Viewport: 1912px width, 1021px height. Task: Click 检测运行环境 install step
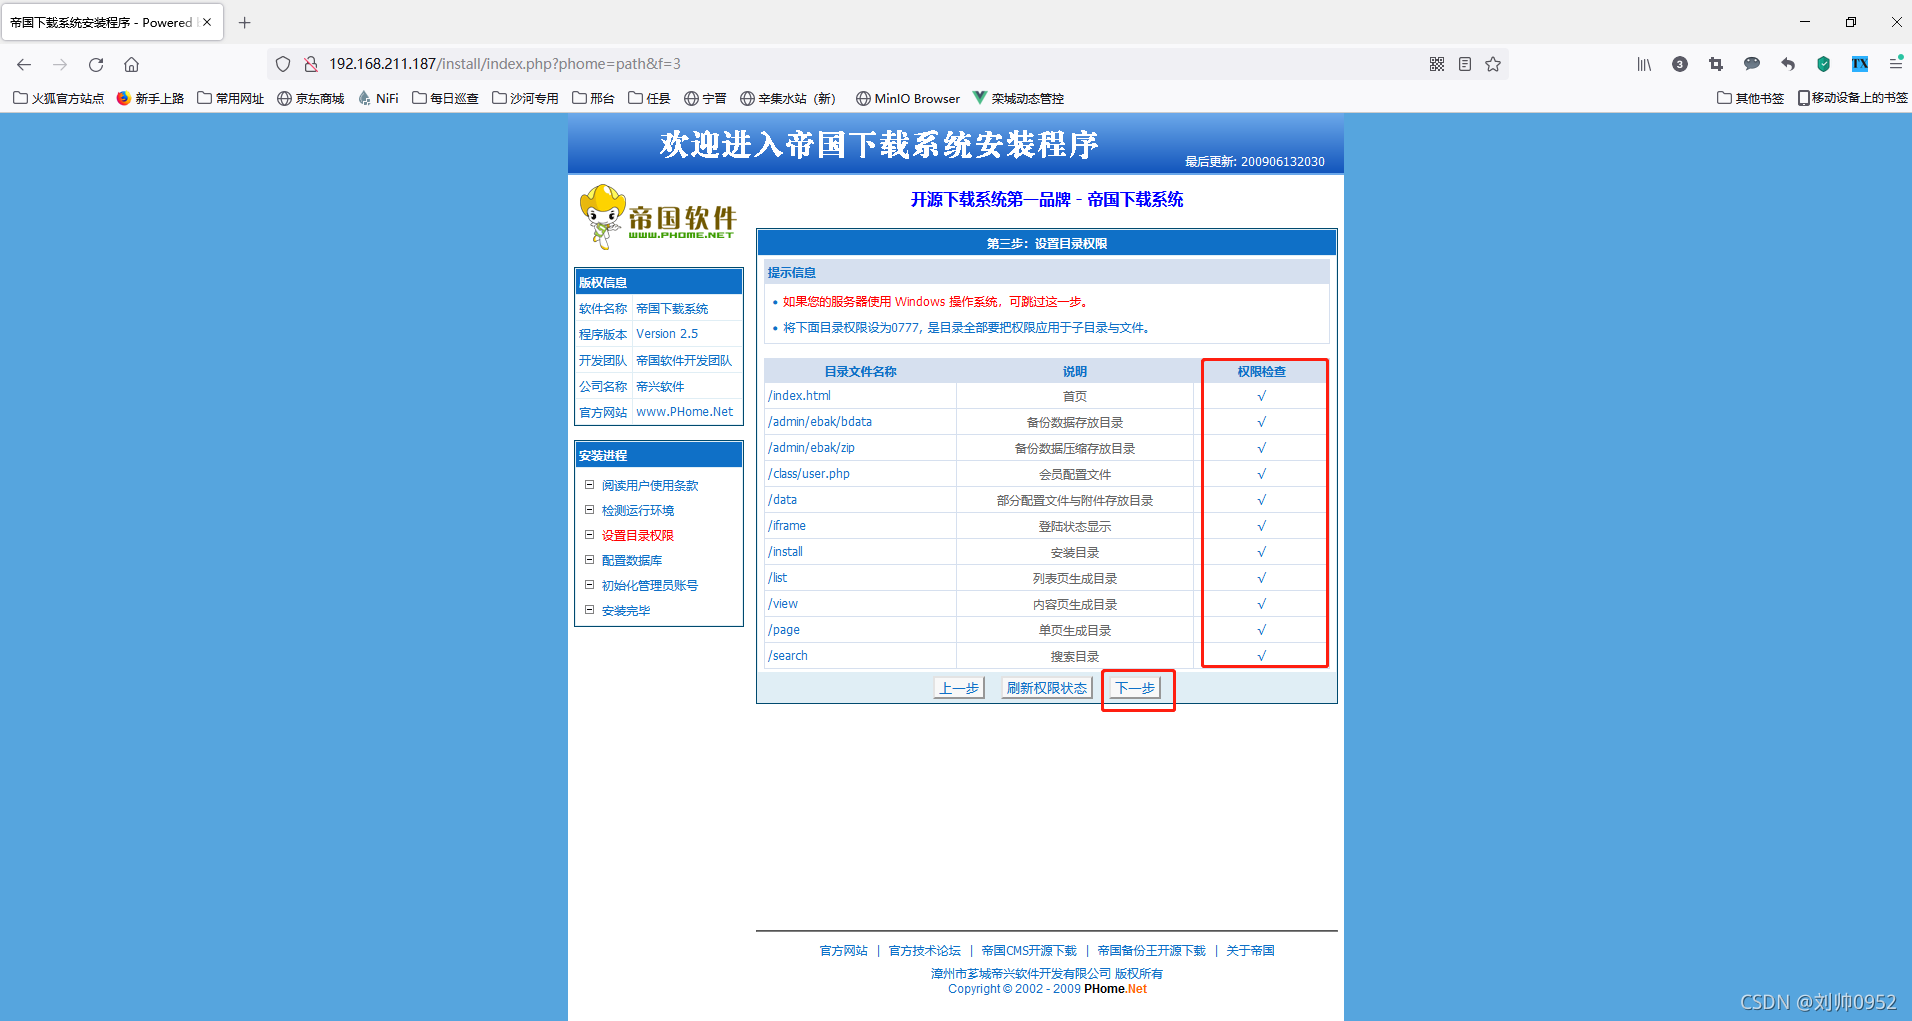coord(638,510)
